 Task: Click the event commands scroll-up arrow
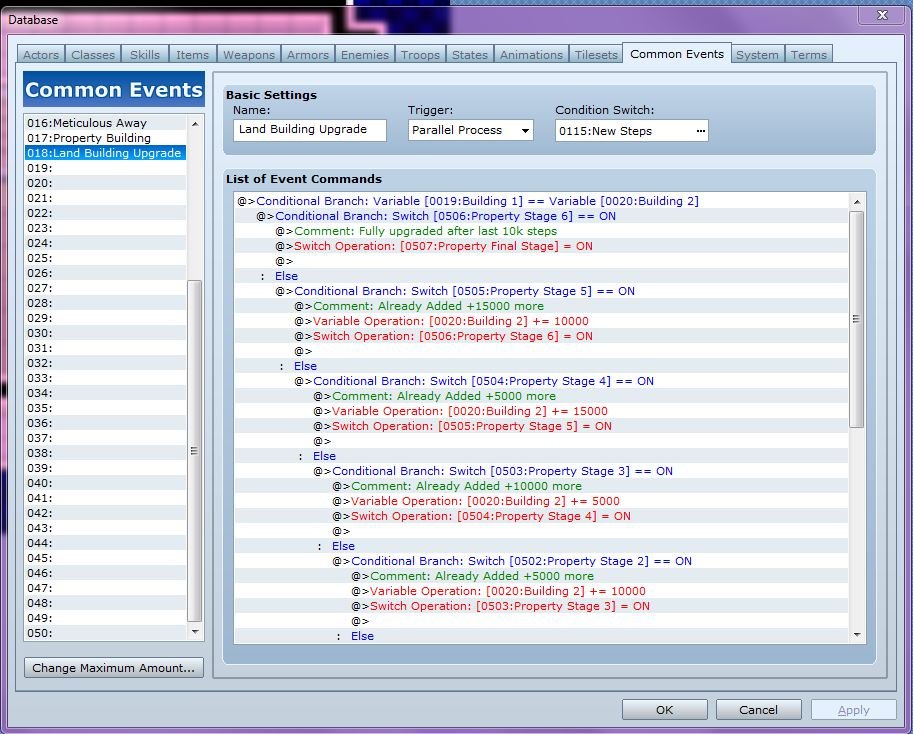click(x=857, y=201)
